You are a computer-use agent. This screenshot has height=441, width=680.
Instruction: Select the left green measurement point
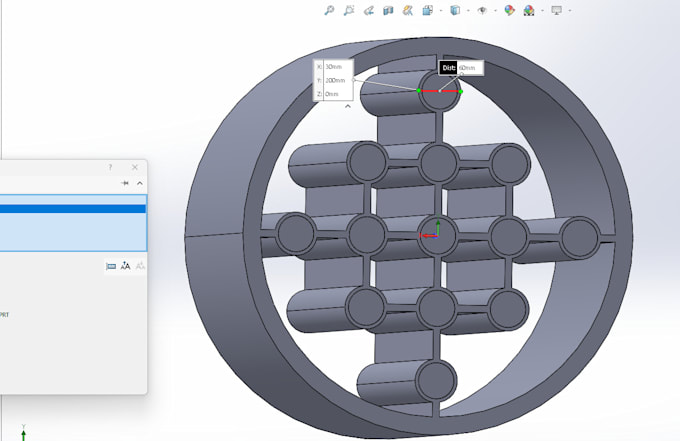[x=418, y=90]
